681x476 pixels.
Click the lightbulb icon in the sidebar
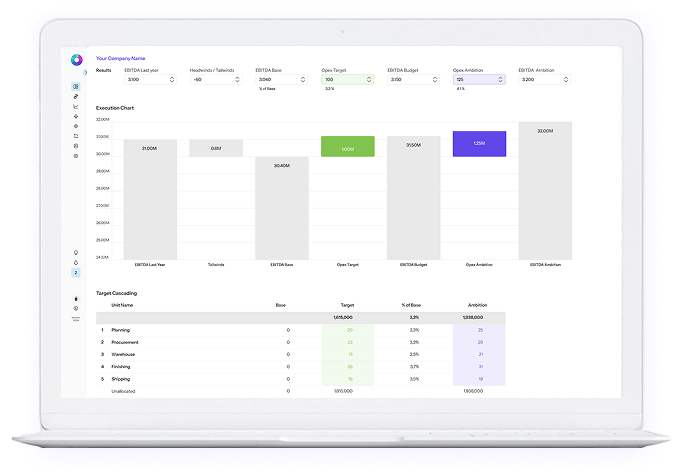pos(76,252)
